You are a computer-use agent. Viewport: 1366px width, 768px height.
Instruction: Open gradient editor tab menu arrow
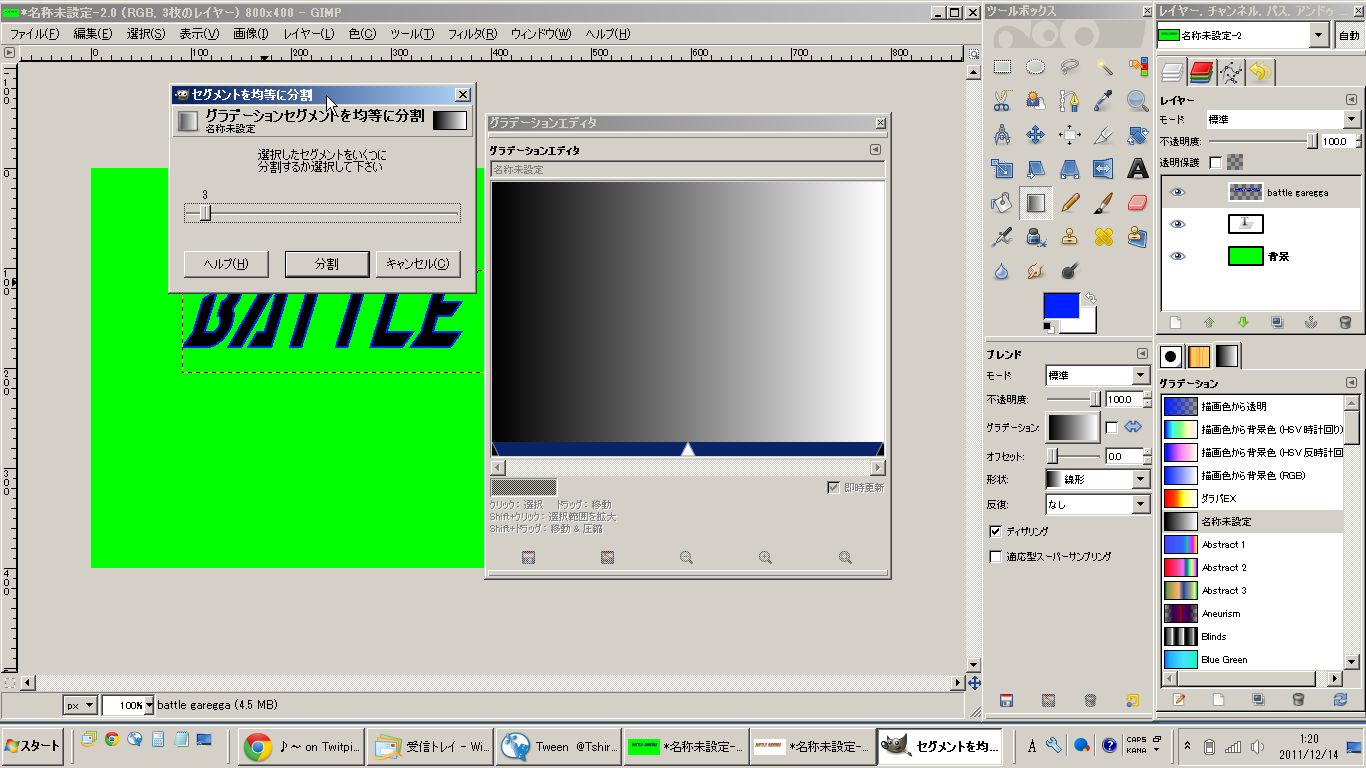[x=875, y=150]
